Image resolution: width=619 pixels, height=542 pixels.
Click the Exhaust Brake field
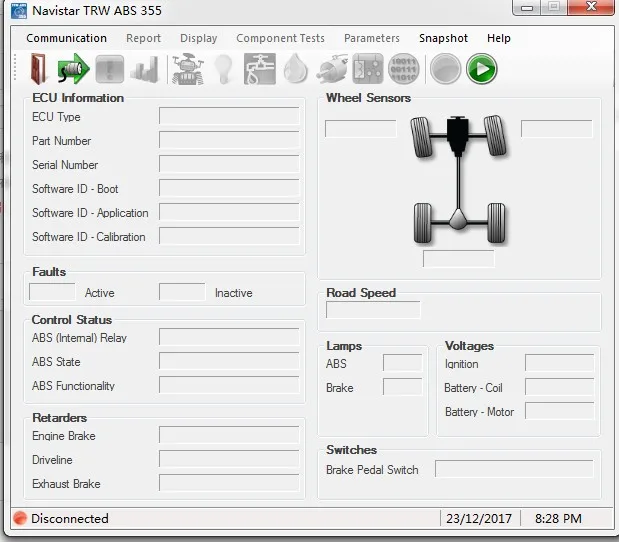tap(229, 483)
